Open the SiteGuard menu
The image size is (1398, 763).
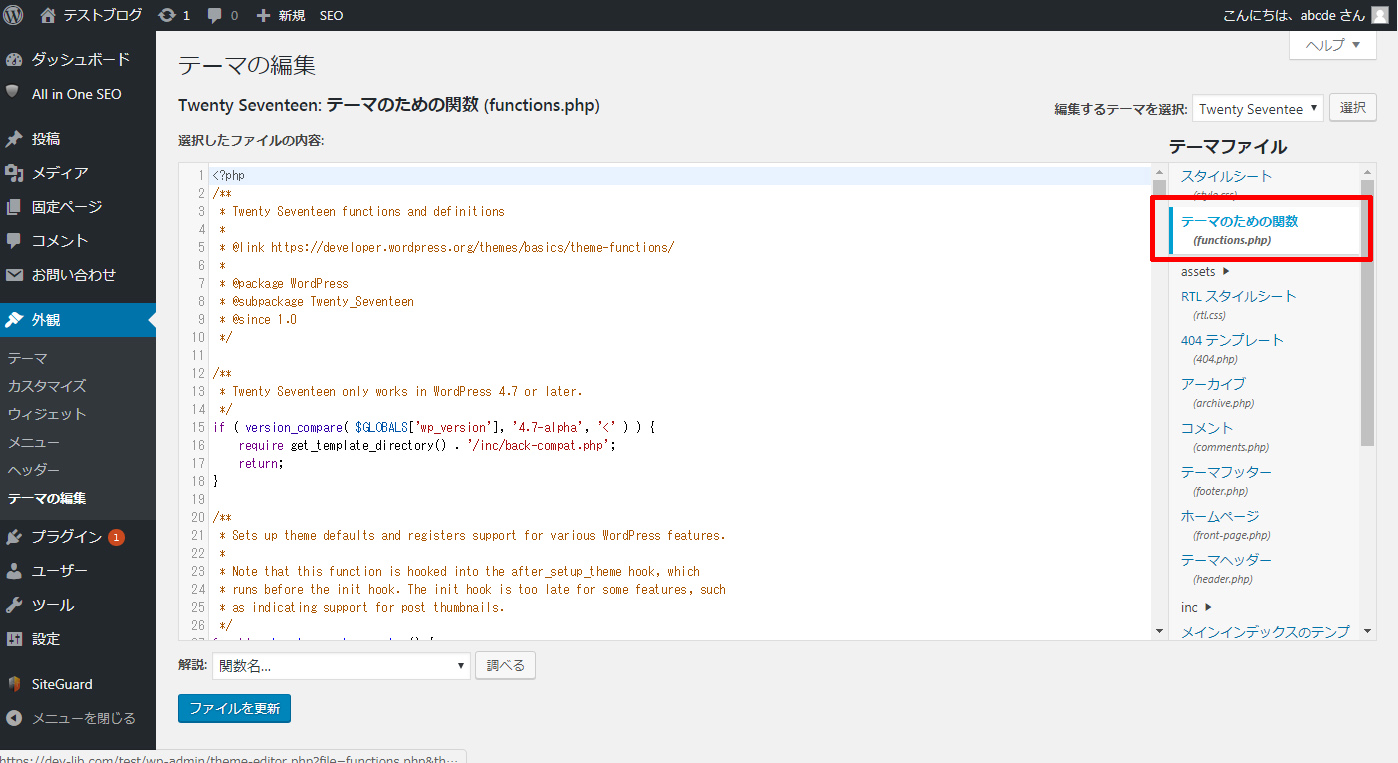pos(62,684)
